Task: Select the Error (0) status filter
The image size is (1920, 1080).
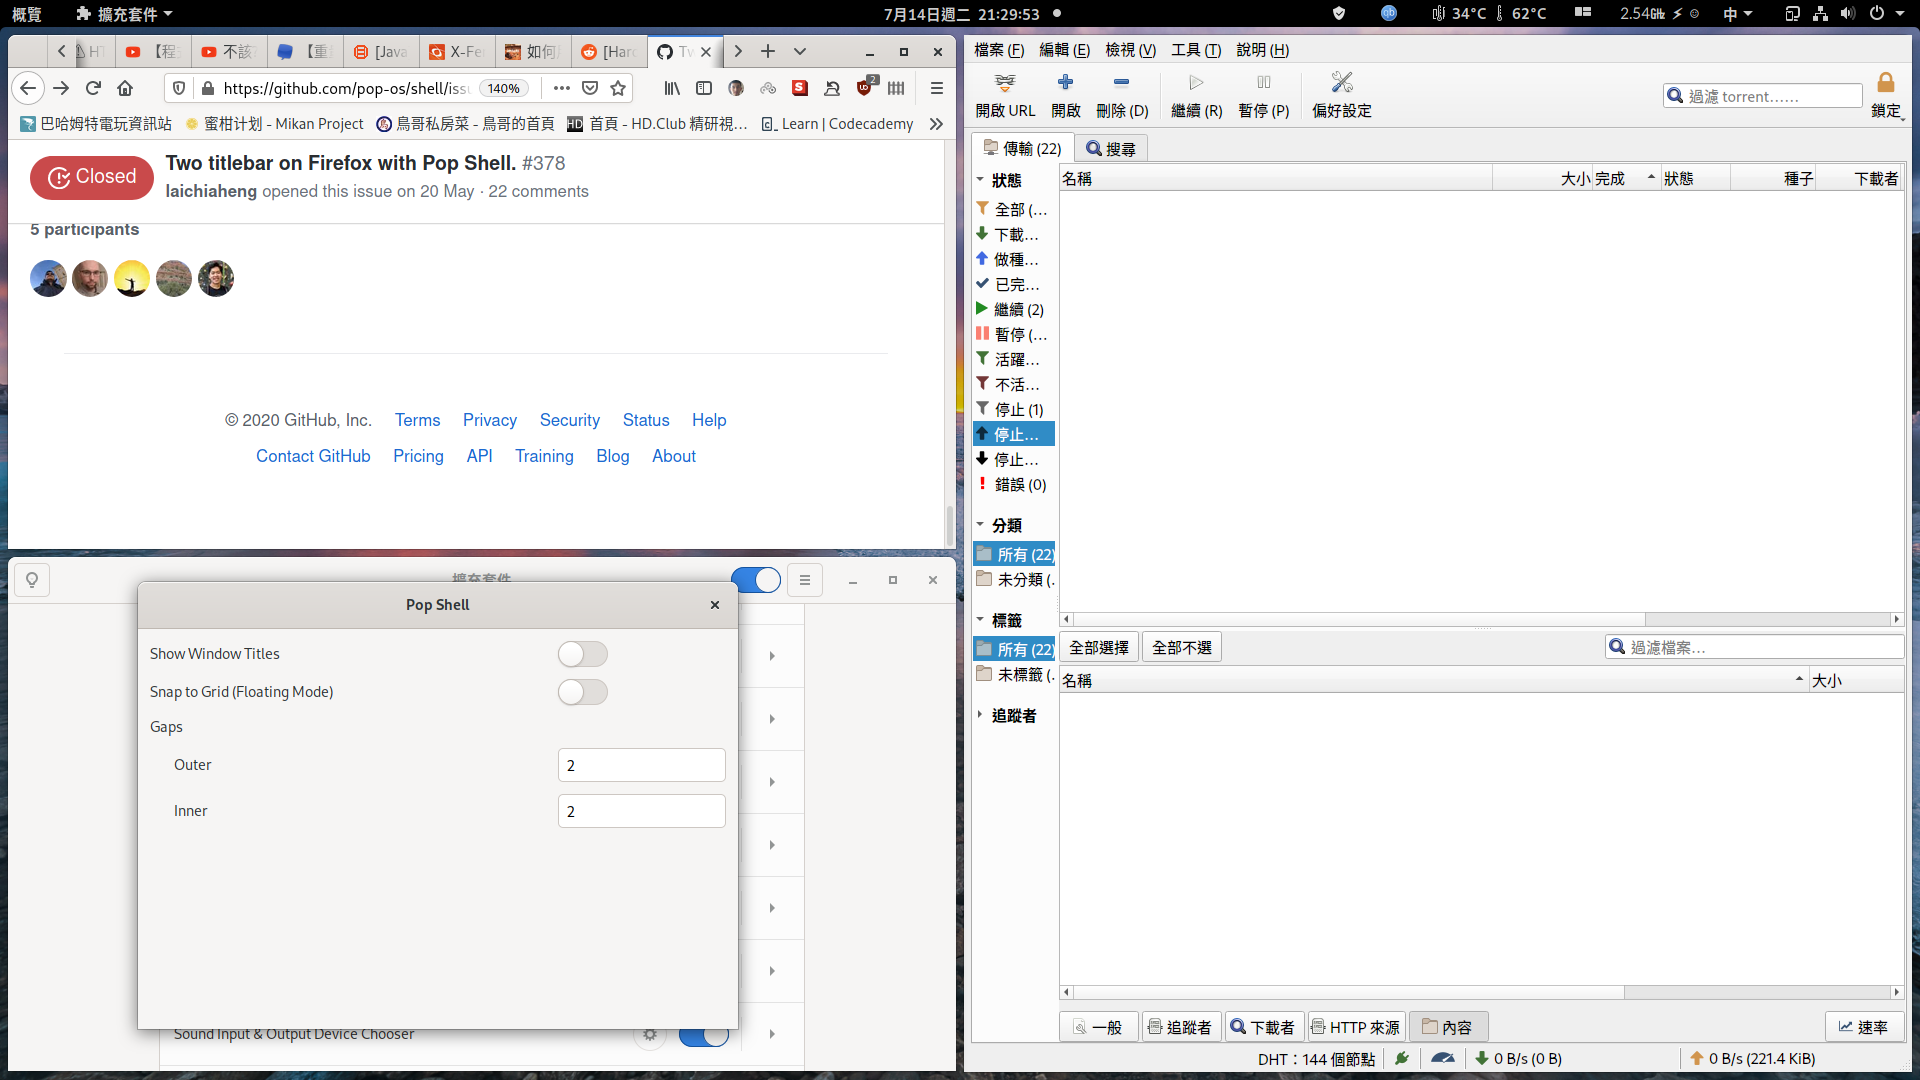Action: [x=1014, y=485]
